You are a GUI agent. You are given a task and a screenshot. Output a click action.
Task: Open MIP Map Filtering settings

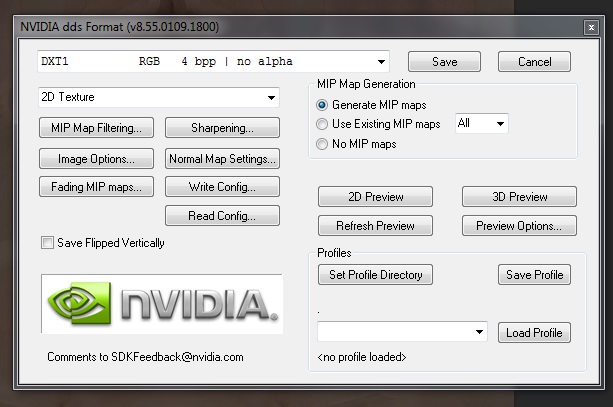coord(96,128)
